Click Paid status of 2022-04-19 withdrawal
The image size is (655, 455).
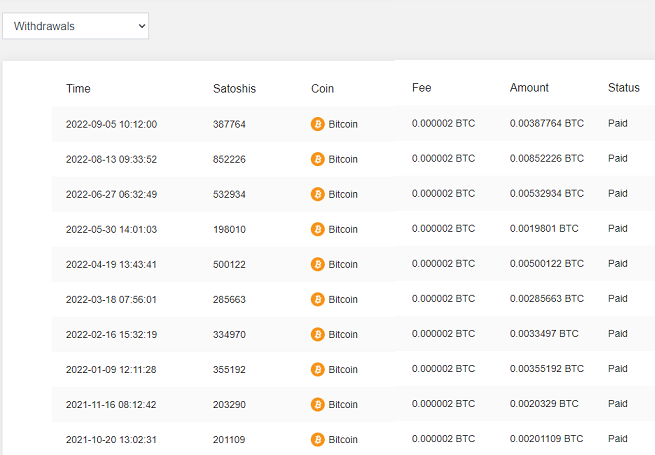(618, 264)
